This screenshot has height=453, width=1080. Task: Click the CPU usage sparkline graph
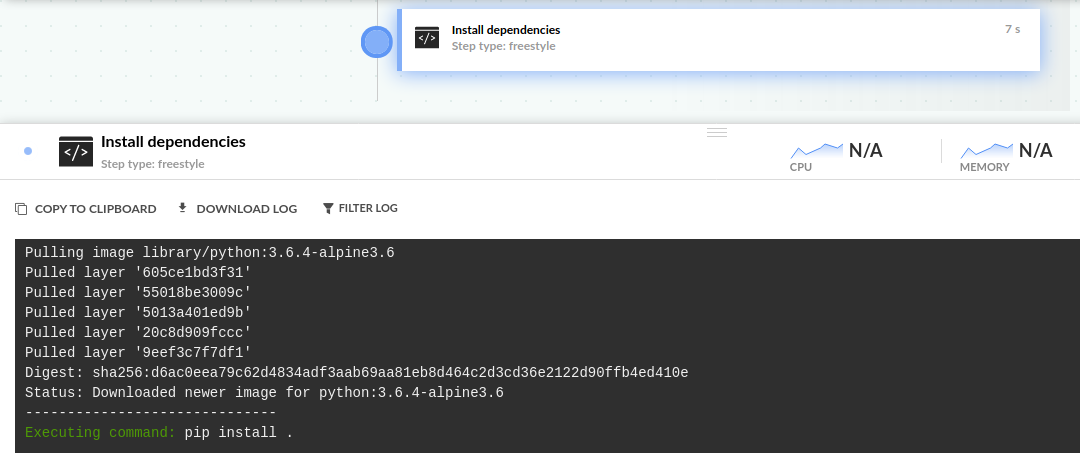coord(817,150)
